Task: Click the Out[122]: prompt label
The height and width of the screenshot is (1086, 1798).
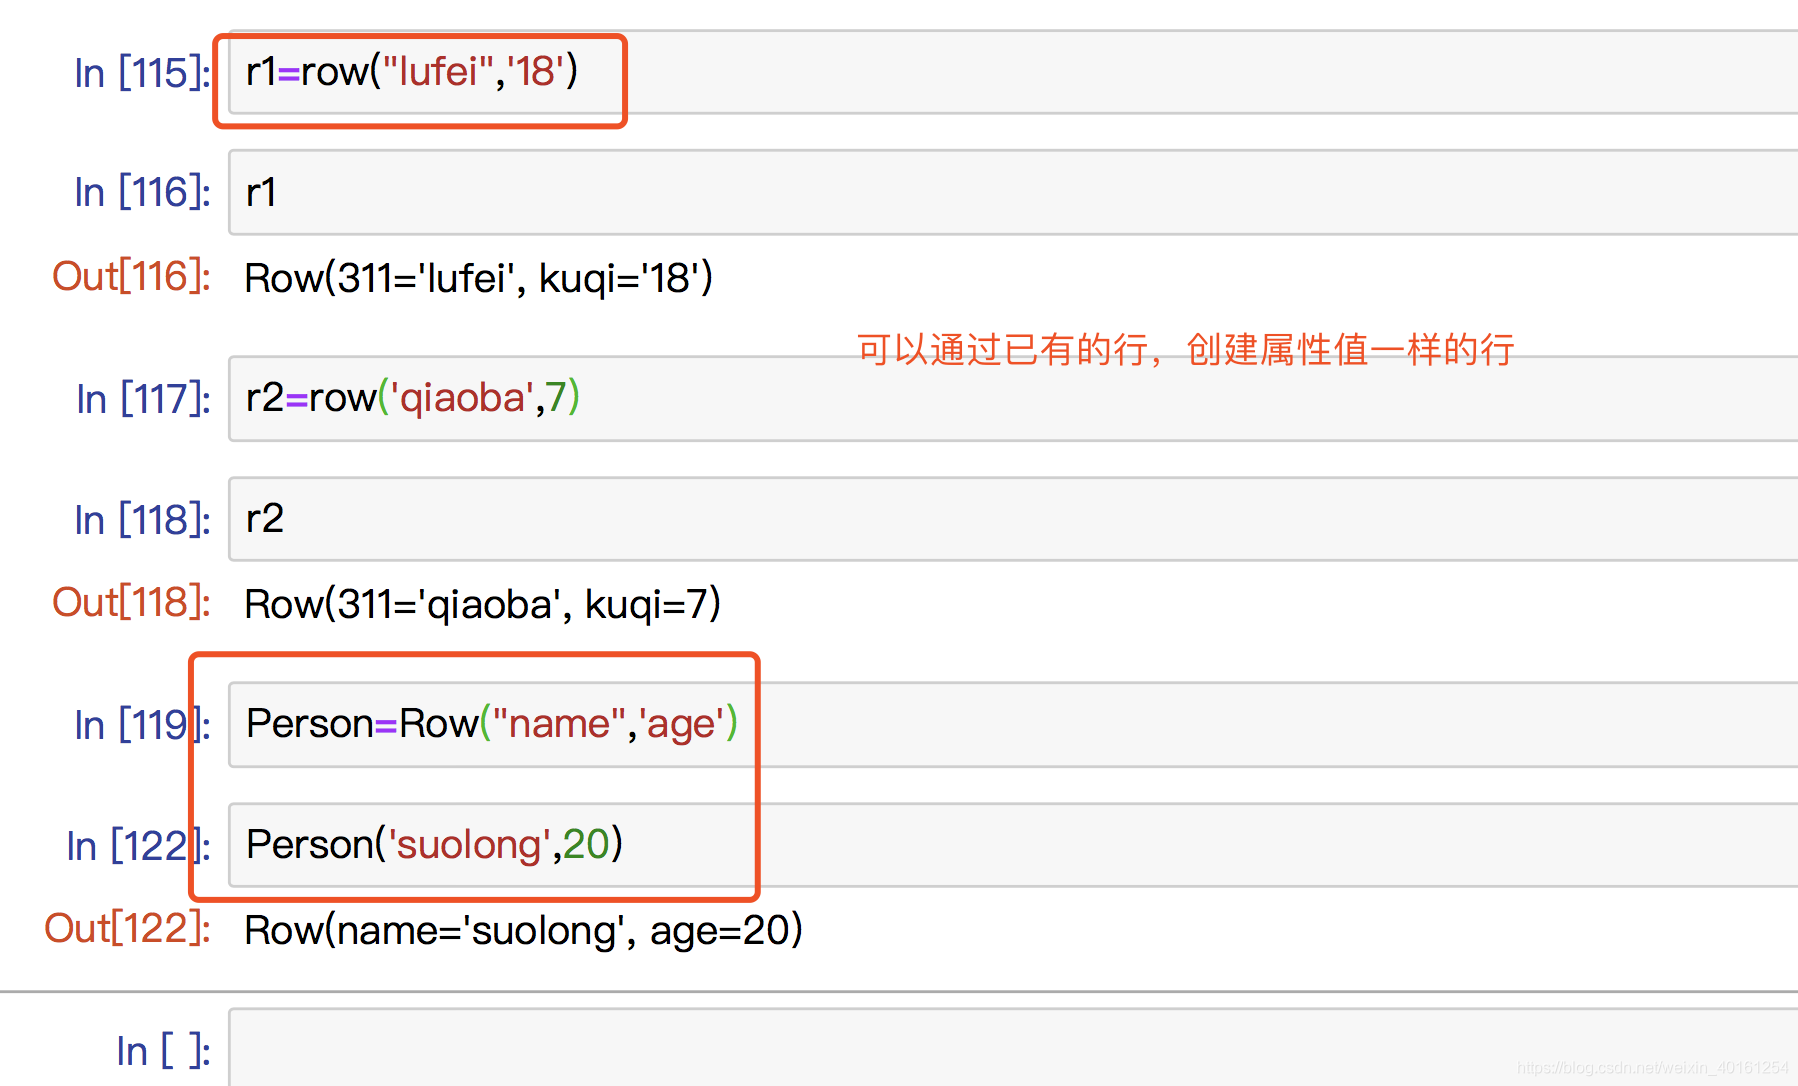Action: pos(128,928)
